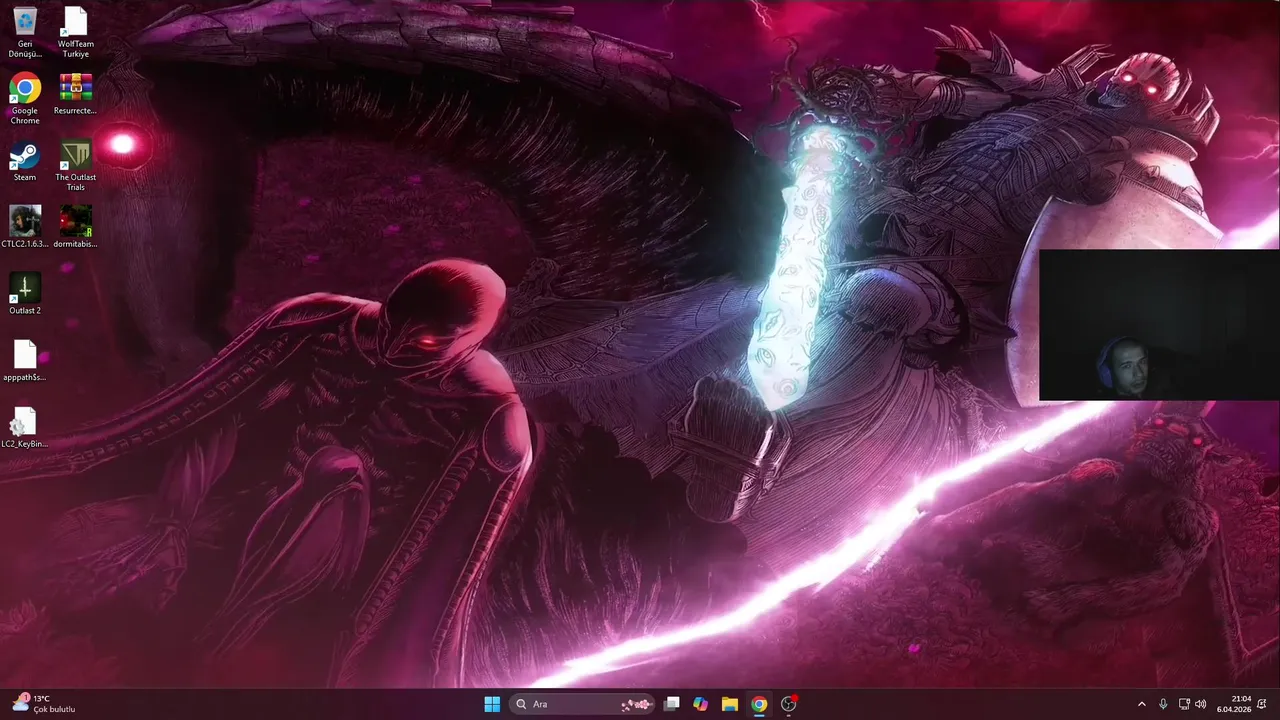Open Task View from the taskbar
Screen dimensions: 1280x720
pos(672,704)
